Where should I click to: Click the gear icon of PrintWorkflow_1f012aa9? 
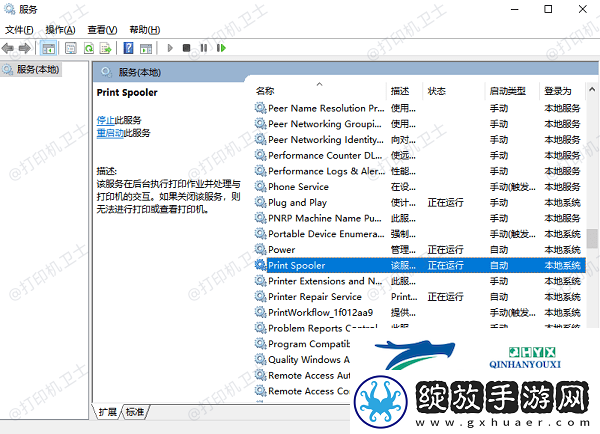[x=260, y=312]
